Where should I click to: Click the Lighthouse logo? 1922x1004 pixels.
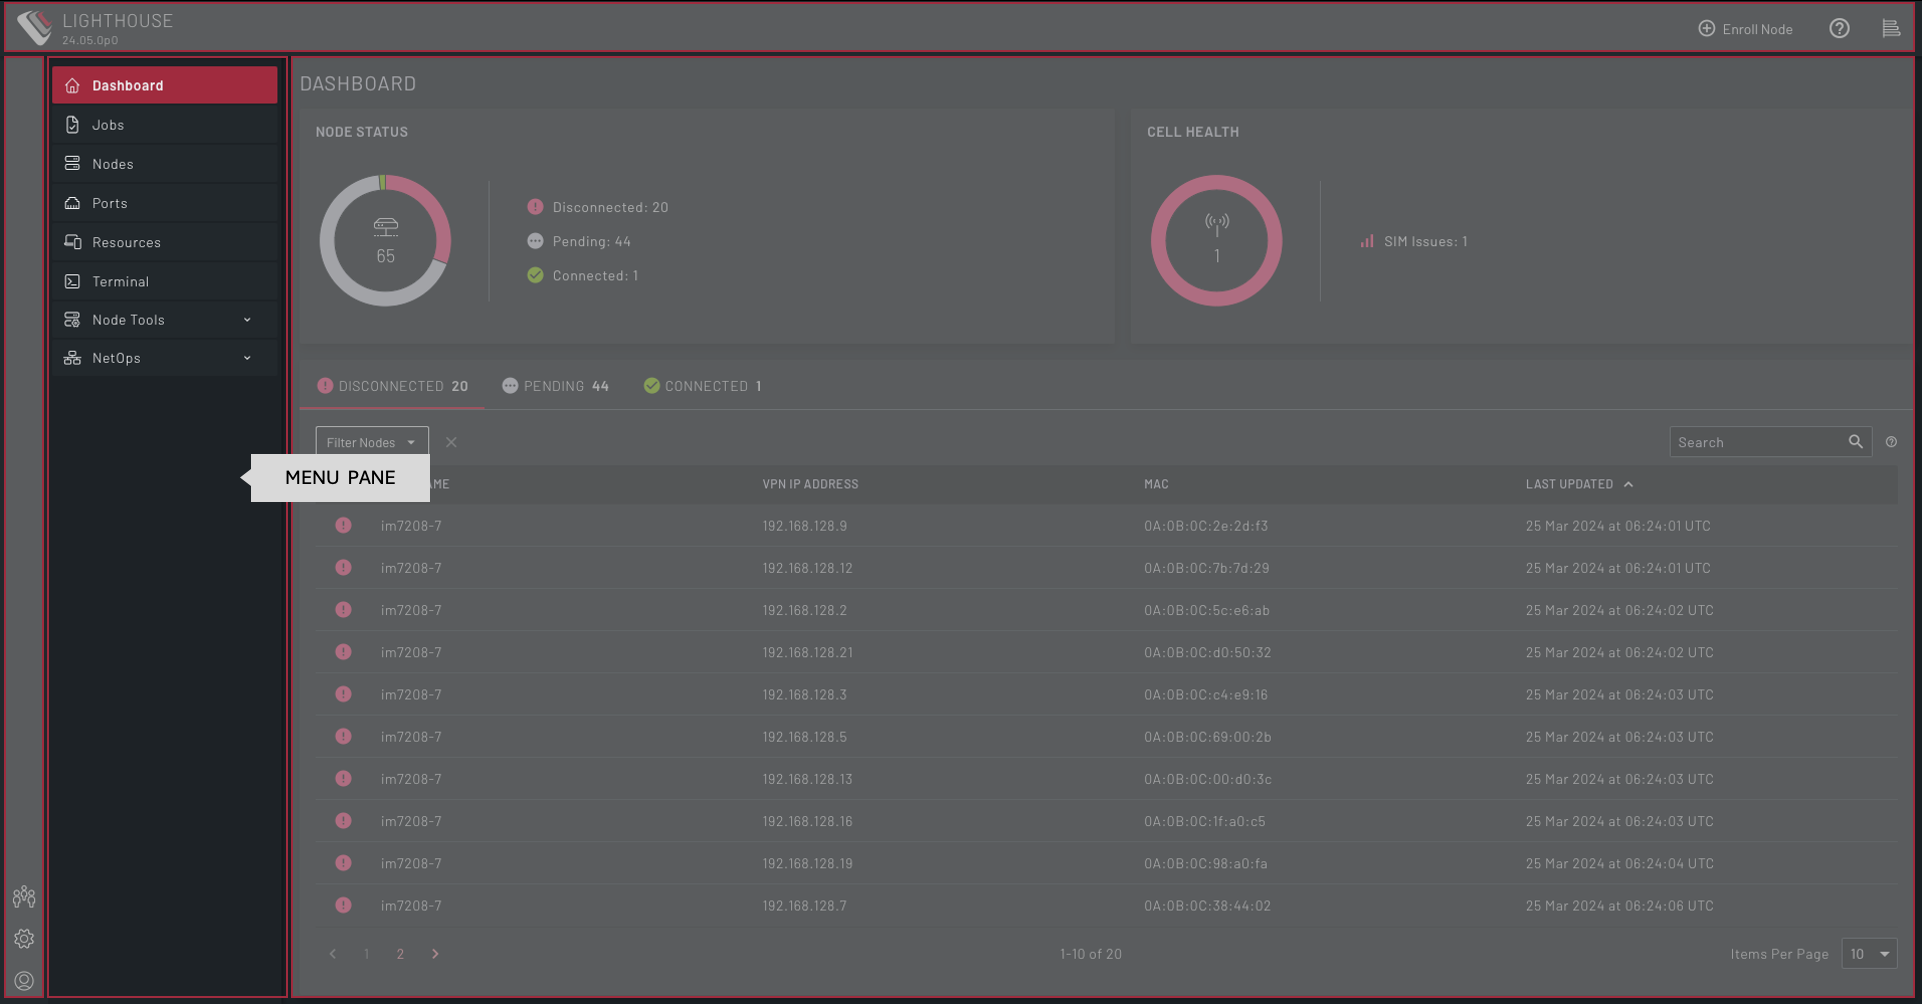(x=36, y=27)
